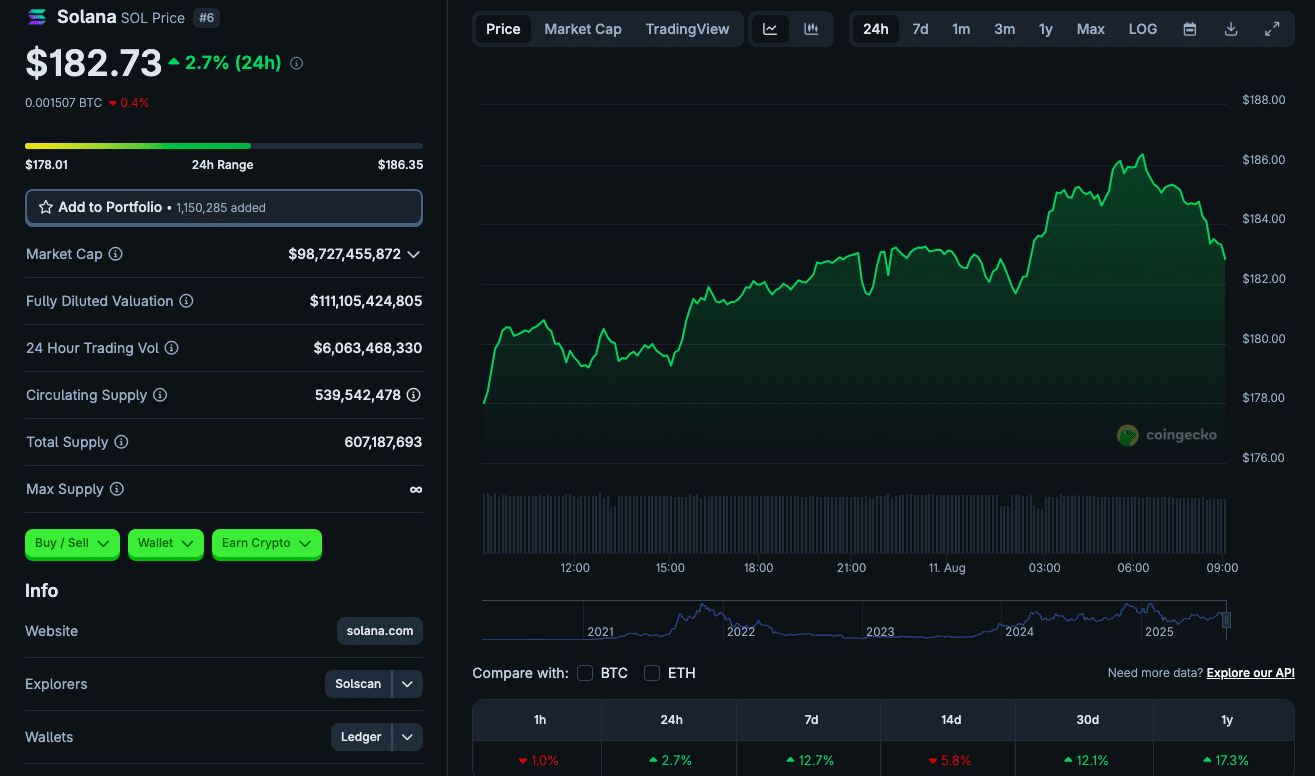This screenshot has height=776, width=1315.
Task: Click the historical mini chart at 2023
Action: (x=880, y=632)
